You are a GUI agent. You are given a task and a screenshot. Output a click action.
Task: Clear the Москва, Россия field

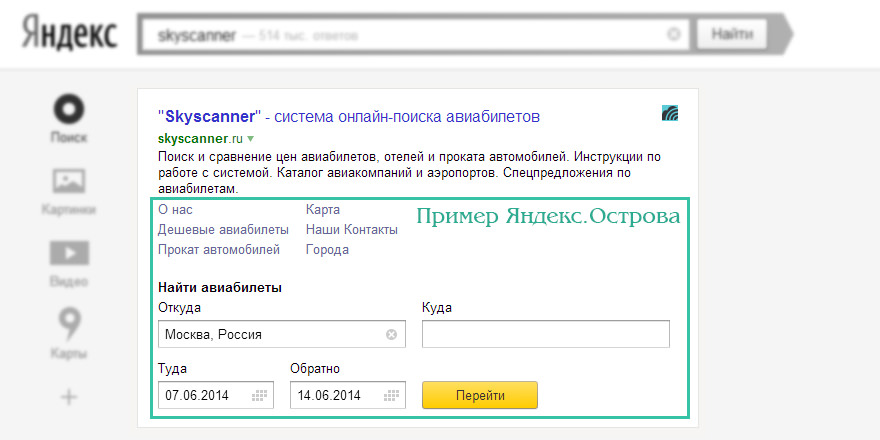(x=391, y=334)
